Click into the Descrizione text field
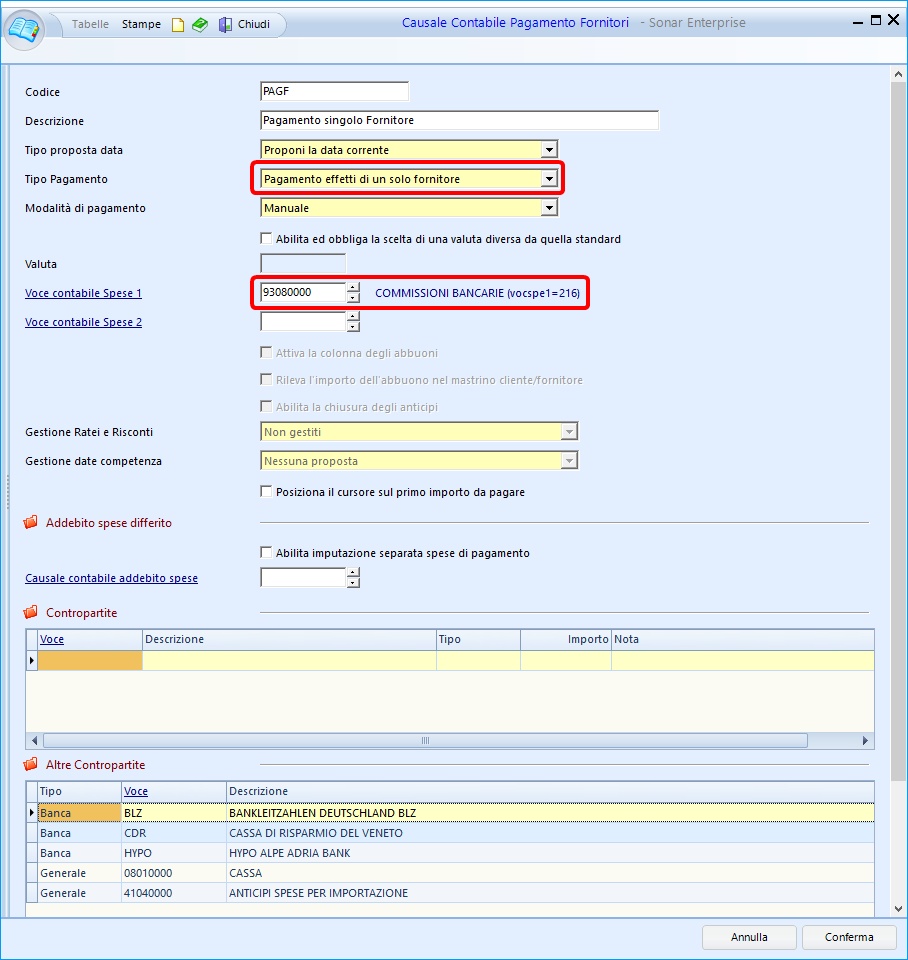908x960 pixels. click(x=458, y=120)
